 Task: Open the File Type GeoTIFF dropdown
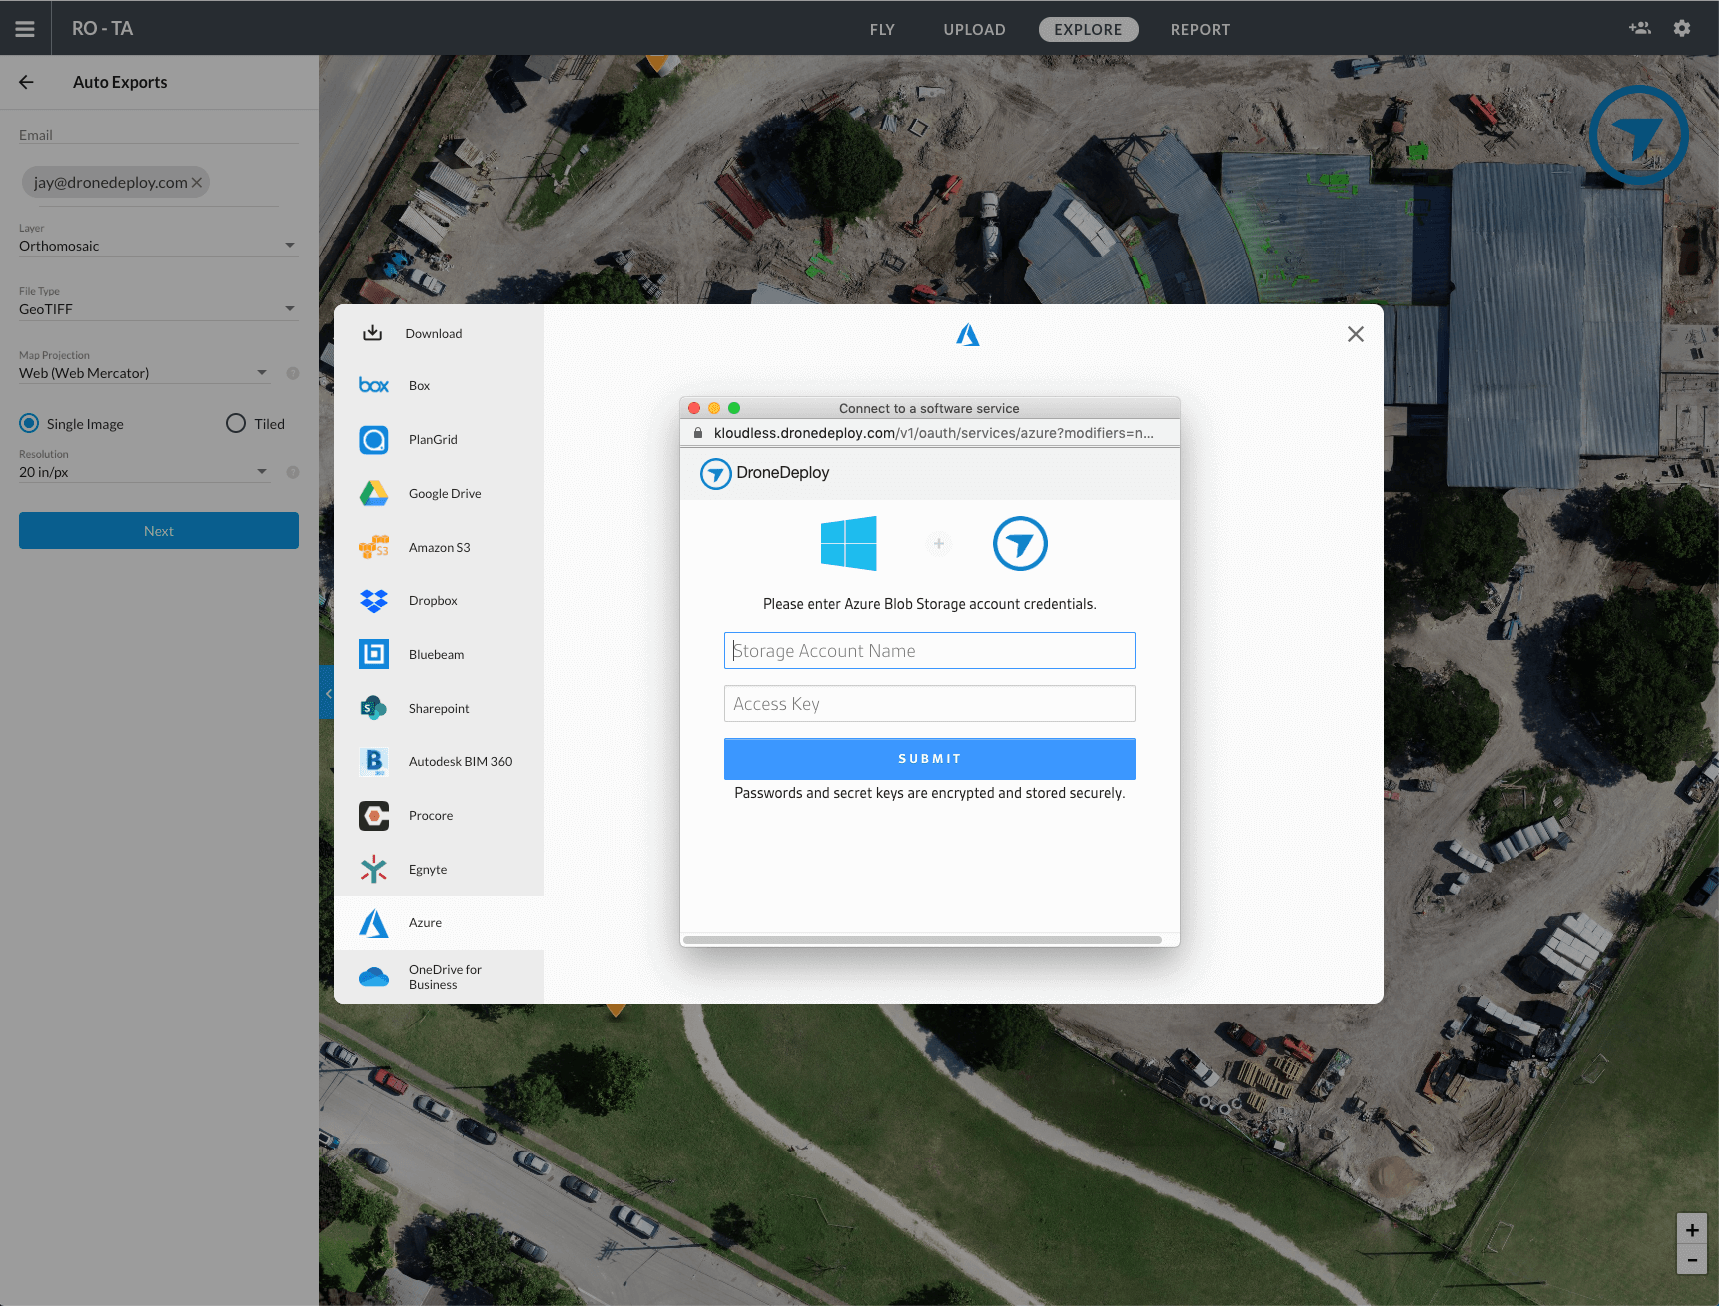coord(158,309)
